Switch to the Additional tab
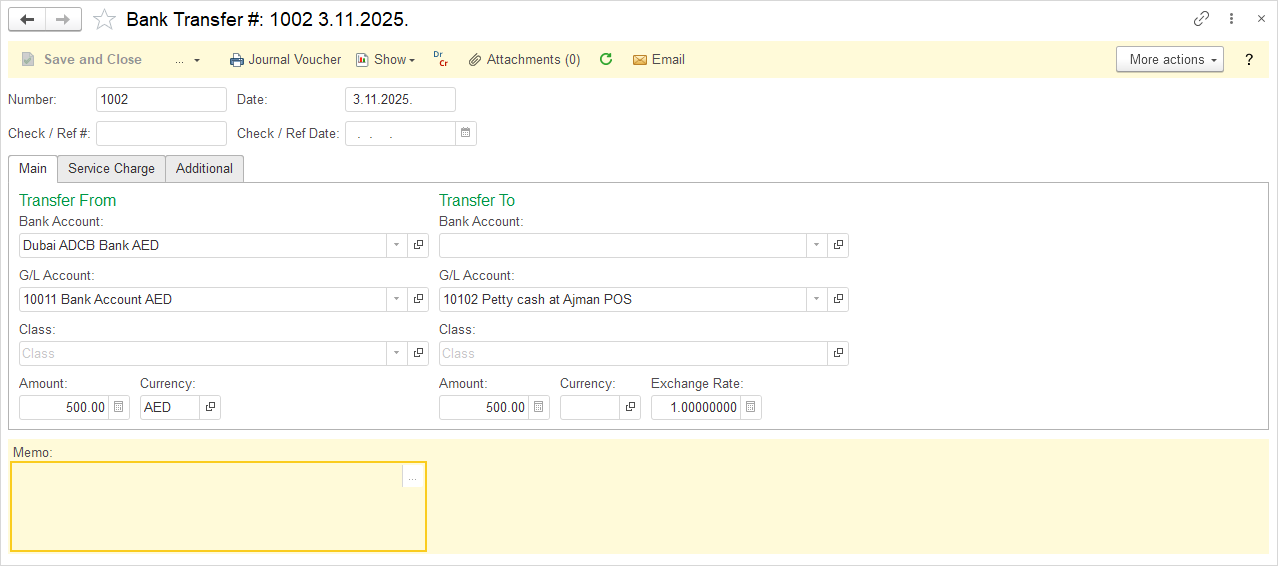1278x566 pixels. tap(204, 168)
